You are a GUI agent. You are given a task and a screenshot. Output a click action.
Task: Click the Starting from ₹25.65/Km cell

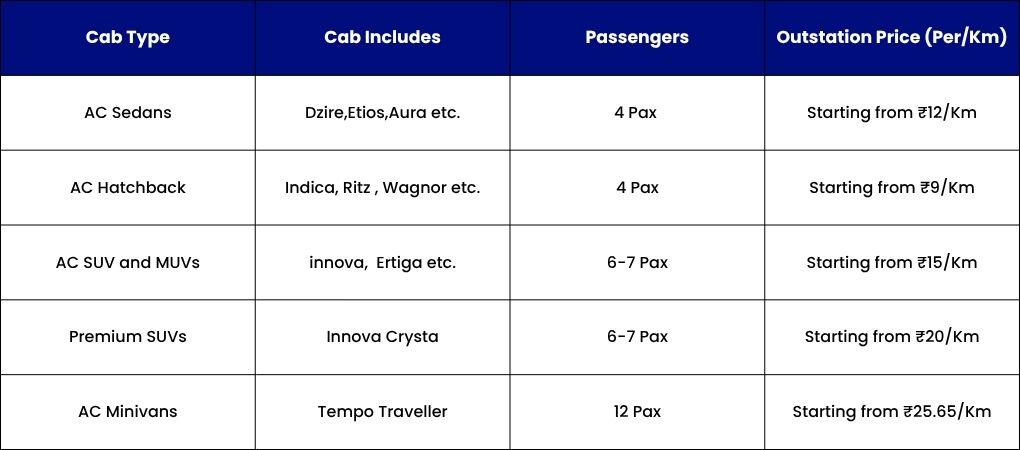tap(892, 412)
